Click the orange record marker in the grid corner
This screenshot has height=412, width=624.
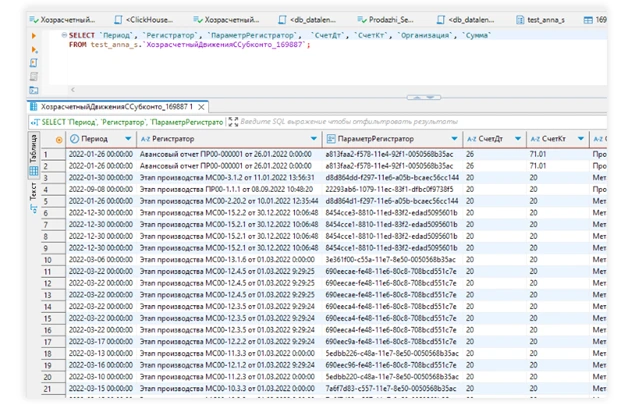click(x=59, y=139)
